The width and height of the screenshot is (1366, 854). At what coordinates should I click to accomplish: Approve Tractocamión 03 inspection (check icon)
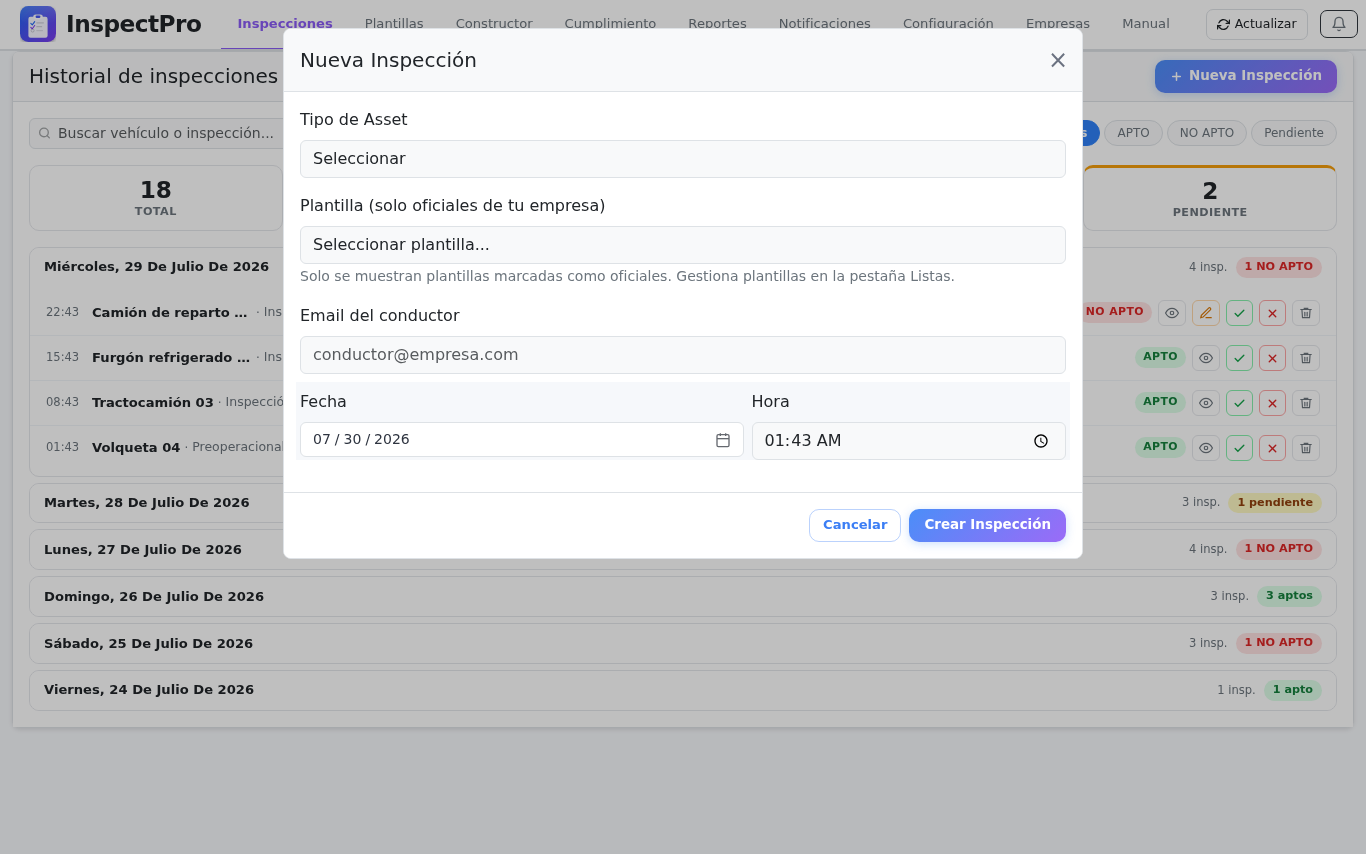(x=1239, y=403)
